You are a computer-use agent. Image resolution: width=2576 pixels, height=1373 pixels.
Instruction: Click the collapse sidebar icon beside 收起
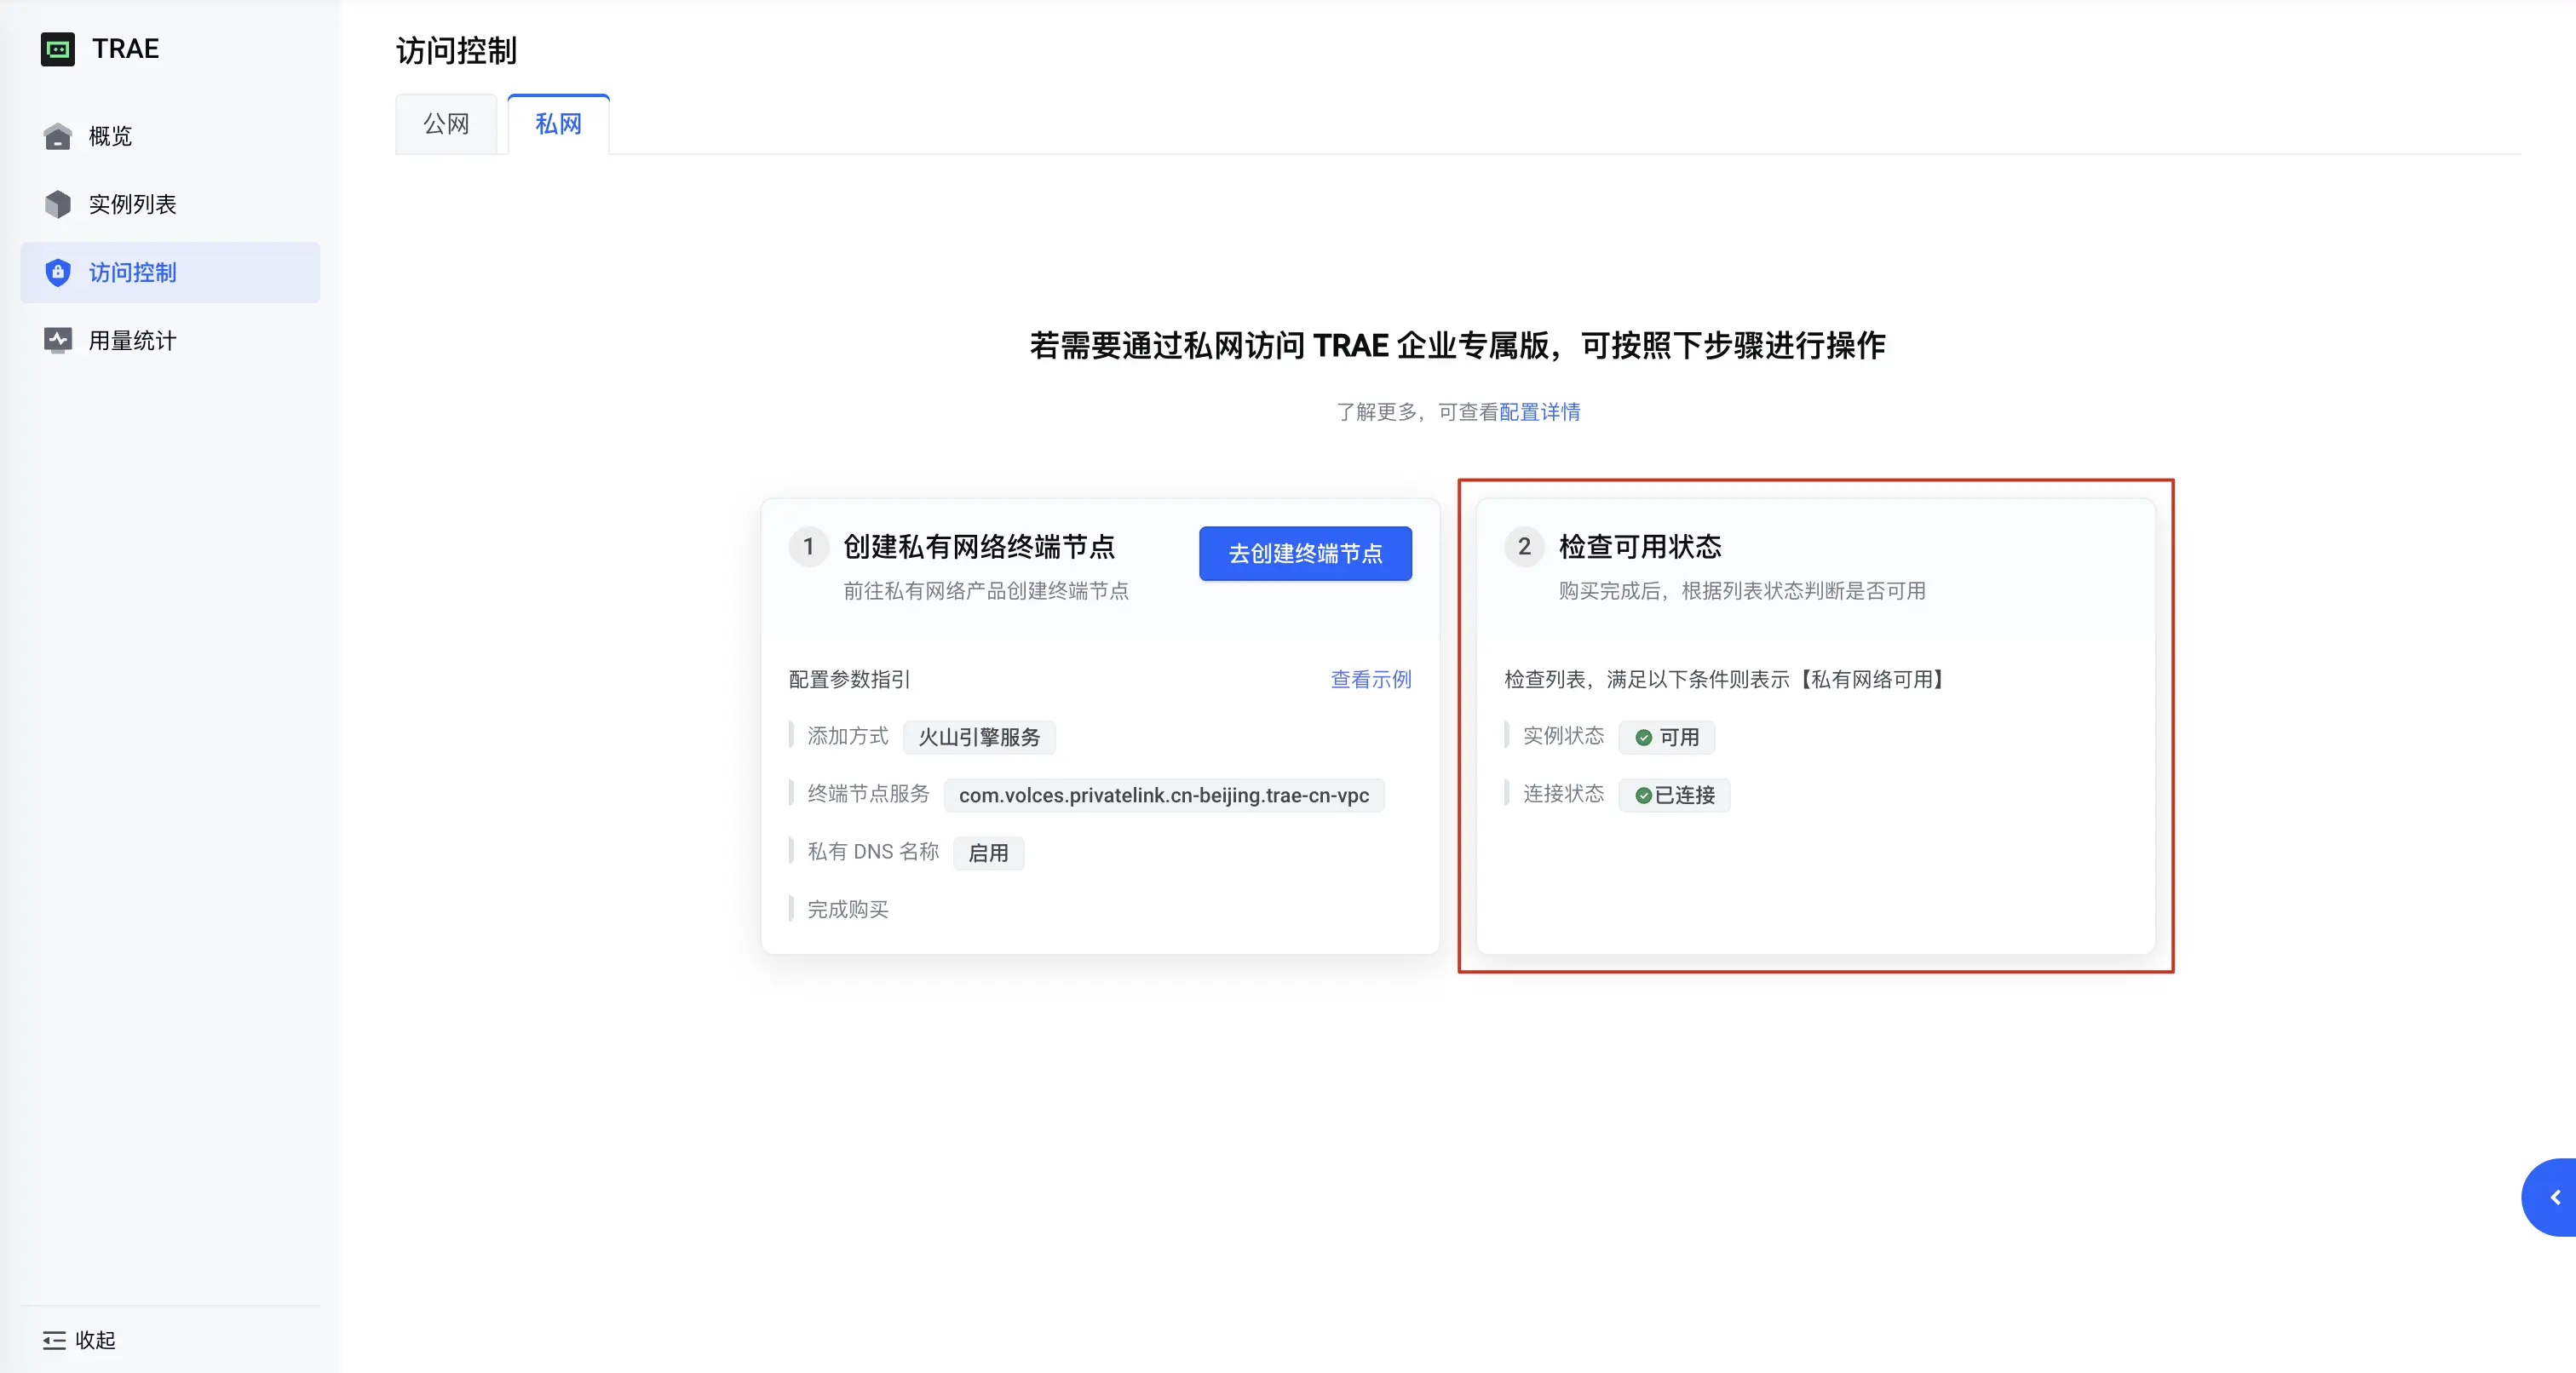tap(54, 1340)
